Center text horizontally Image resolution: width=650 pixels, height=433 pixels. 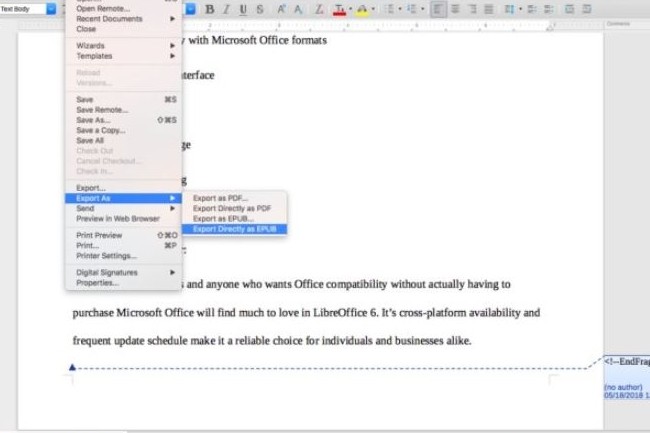[455, 9]
